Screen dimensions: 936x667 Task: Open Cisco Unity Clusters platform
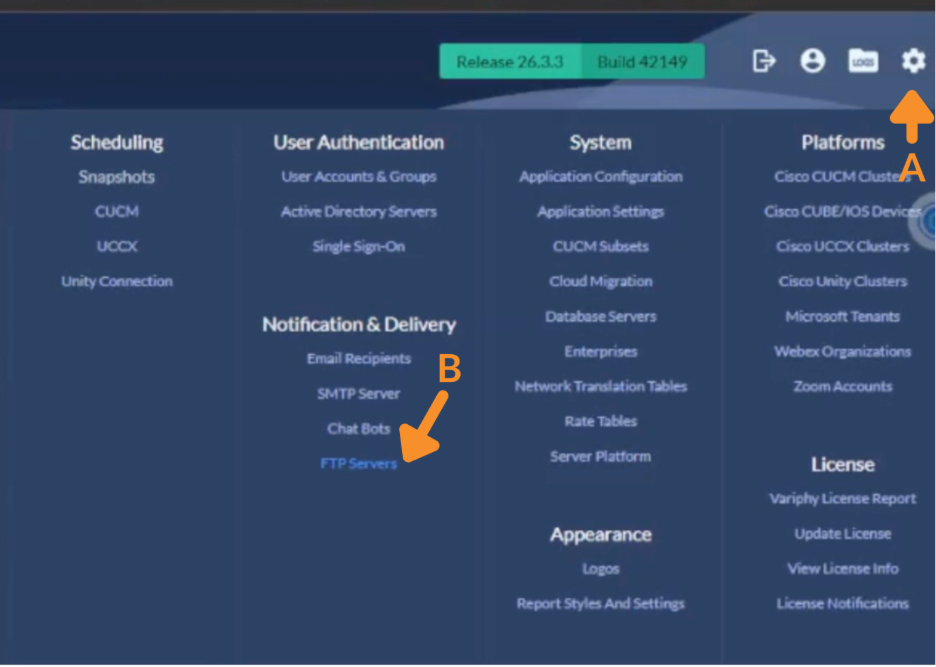pos(842,282)
